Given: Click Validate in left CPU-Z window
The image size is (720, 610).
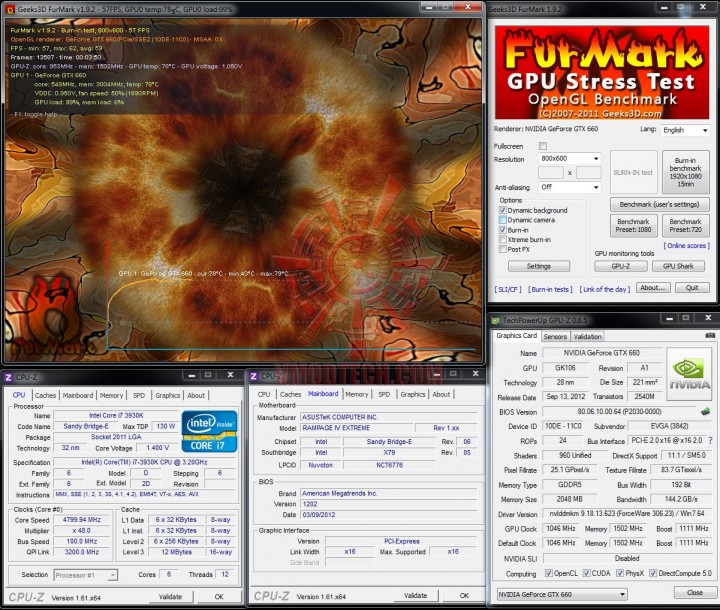Looking at the screenshot, I should point(170,597).
